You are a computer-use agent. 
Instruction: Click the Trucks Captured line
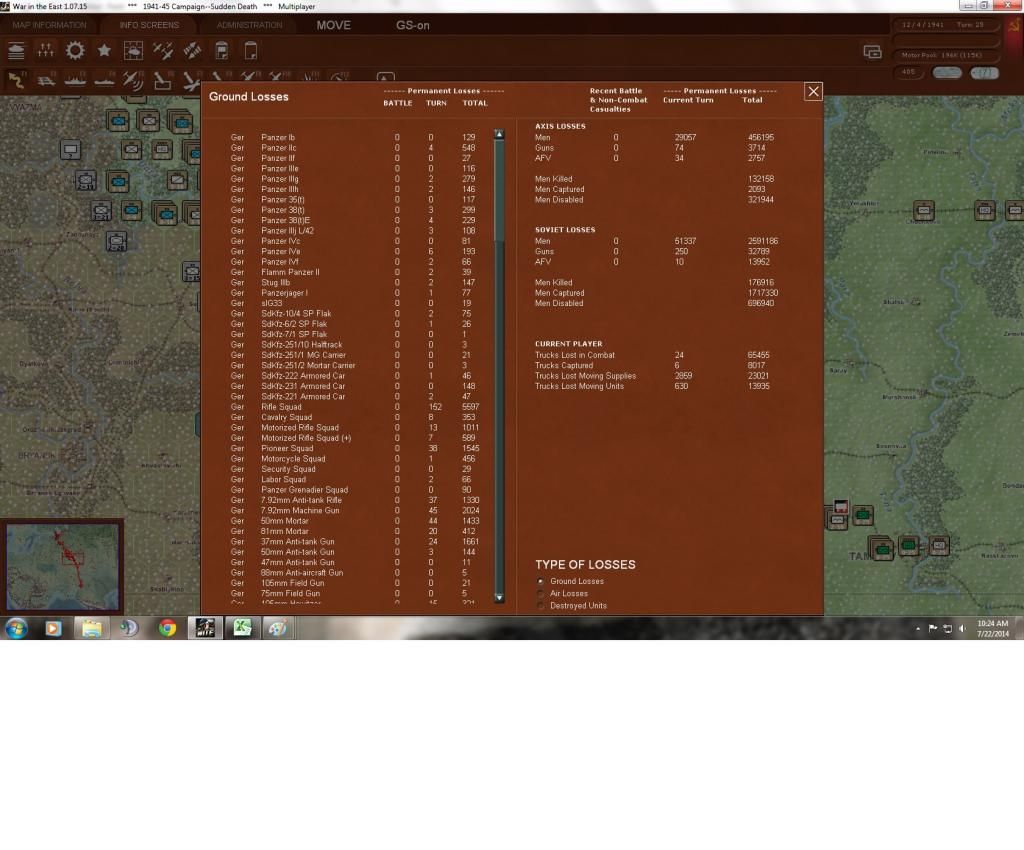(x=652, y=366)
